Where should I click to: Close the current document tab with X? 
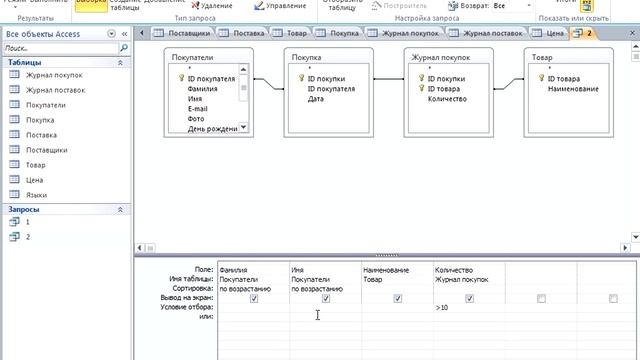coord(632,33)
